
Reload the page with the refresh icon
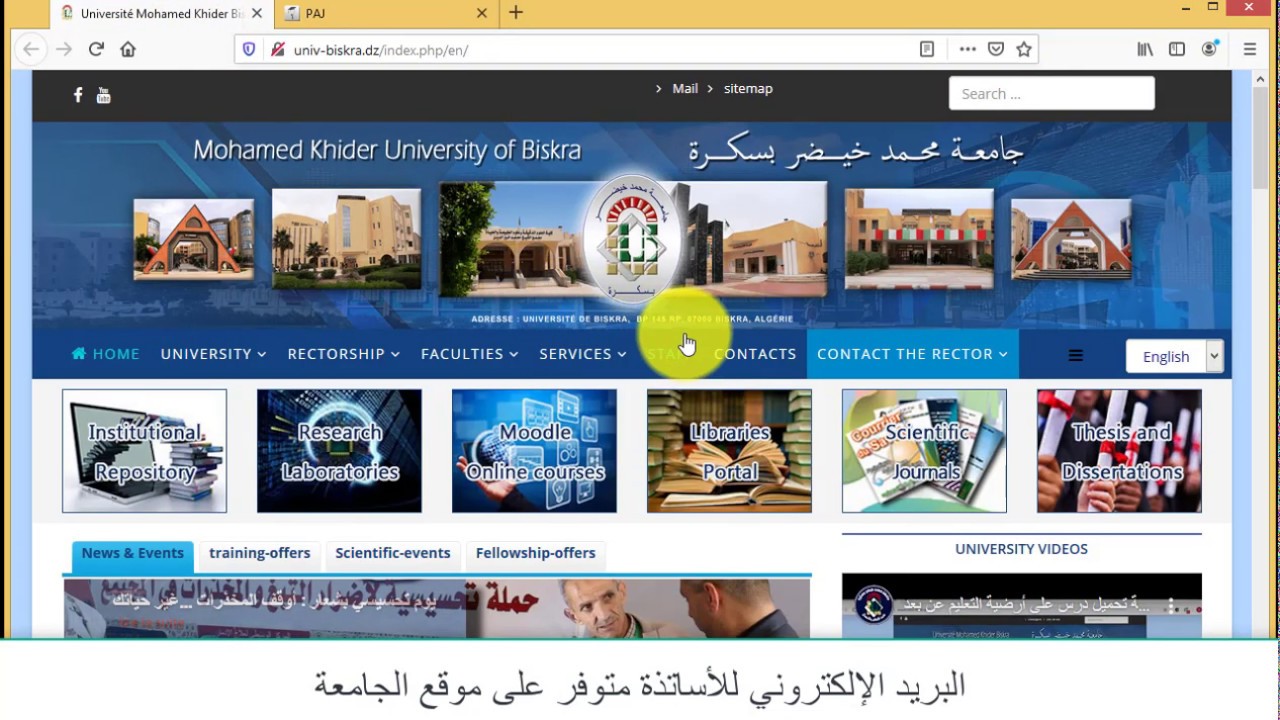coord(96,49)
